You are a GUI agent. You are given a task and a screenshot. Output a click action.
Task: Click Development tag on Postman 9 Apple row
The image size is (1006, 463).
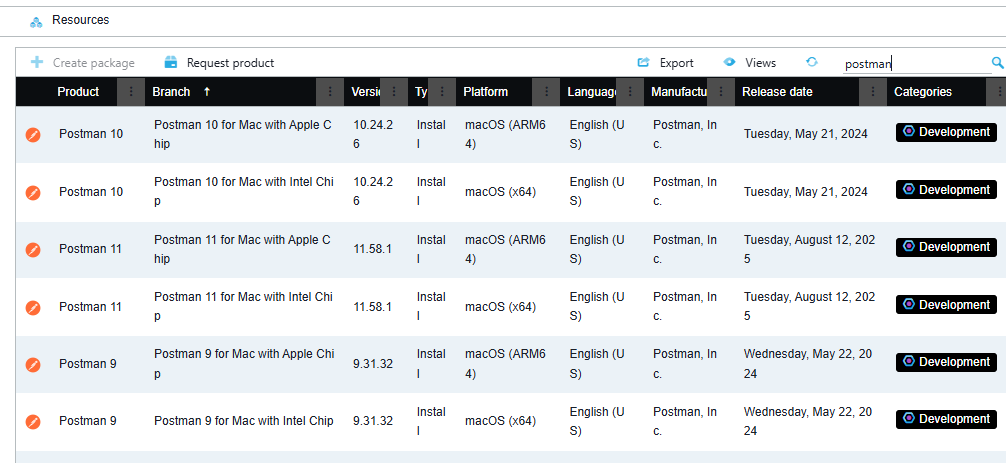(946, 362)
